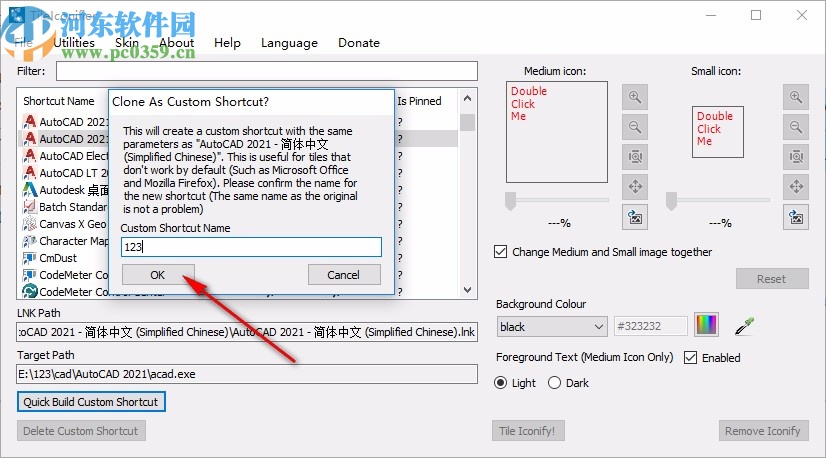Viewport: 826px width, 458px height.
Task: Select the Batch Standar row icon
Action: point(30,207)
